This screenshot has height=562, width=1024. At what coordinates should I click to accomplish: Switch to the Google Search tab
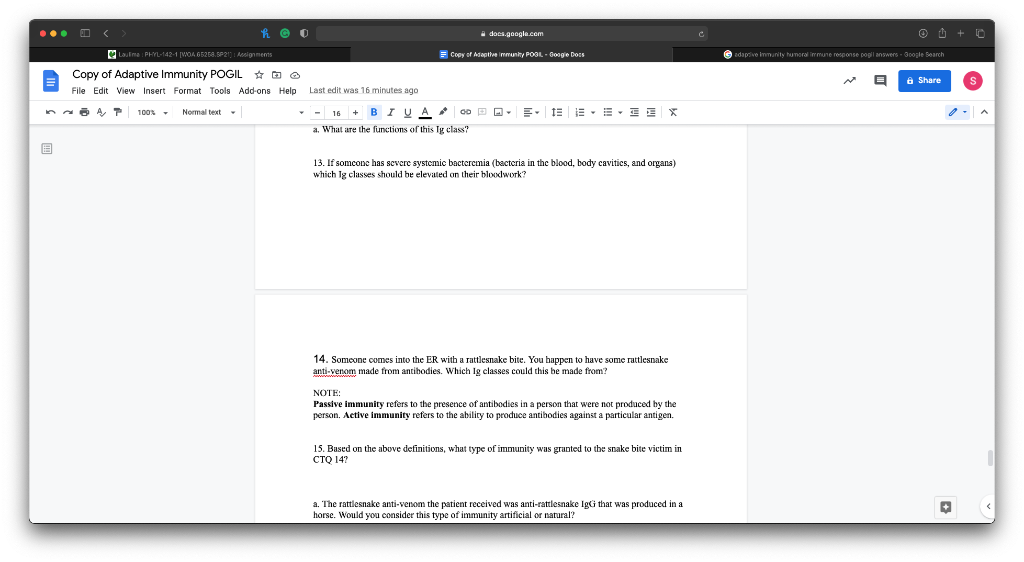pos(833,54)
